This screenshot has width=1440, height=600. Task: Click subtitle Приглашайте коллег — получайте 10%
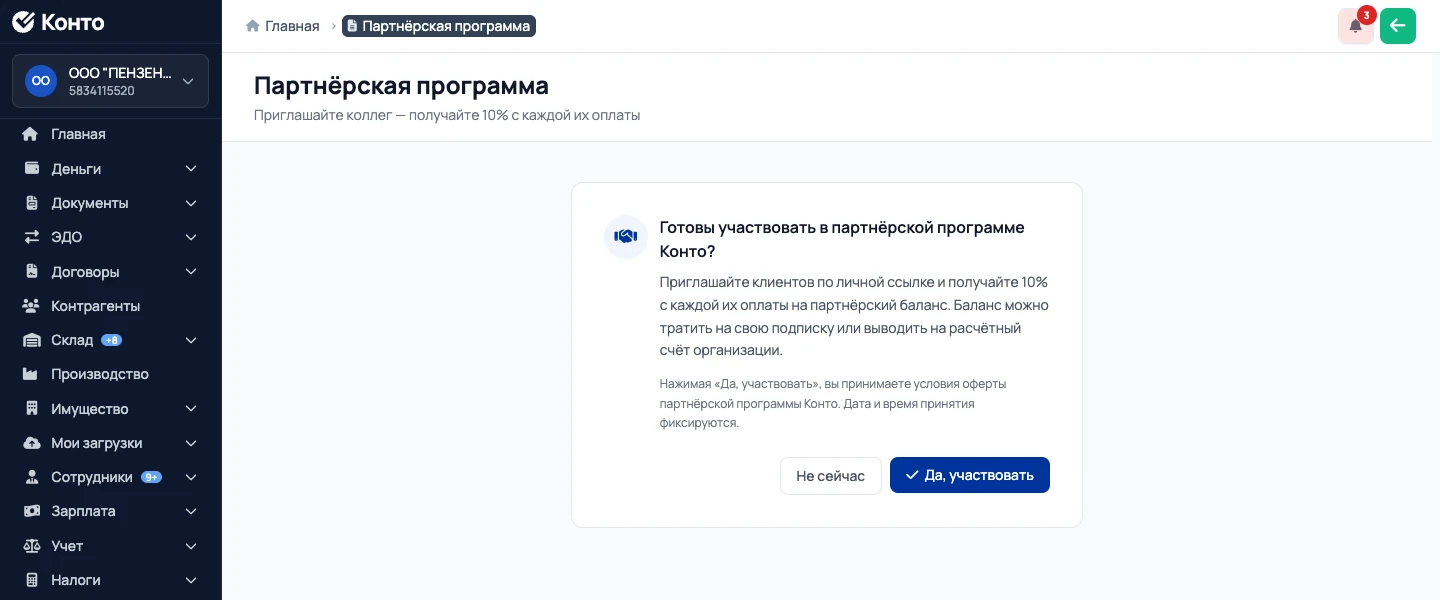click(x=447, y=115)
